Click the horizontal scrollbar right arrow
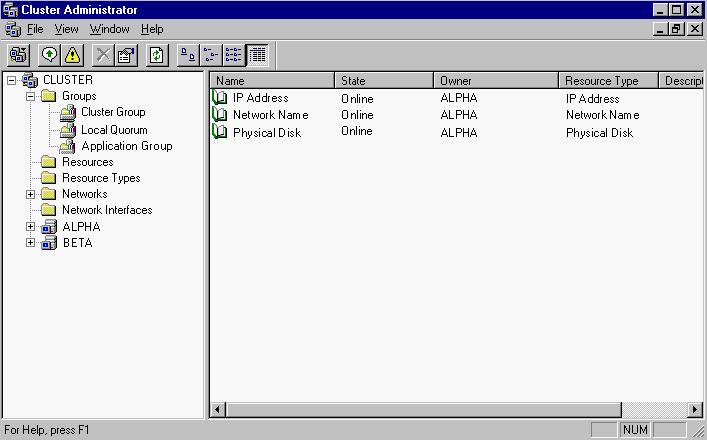The image size is (707, 440). point(695,410)
